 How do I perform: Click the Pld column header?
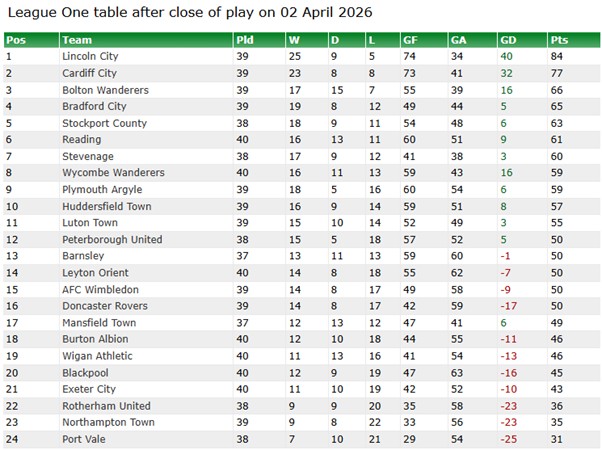click(x=245, y=40)
